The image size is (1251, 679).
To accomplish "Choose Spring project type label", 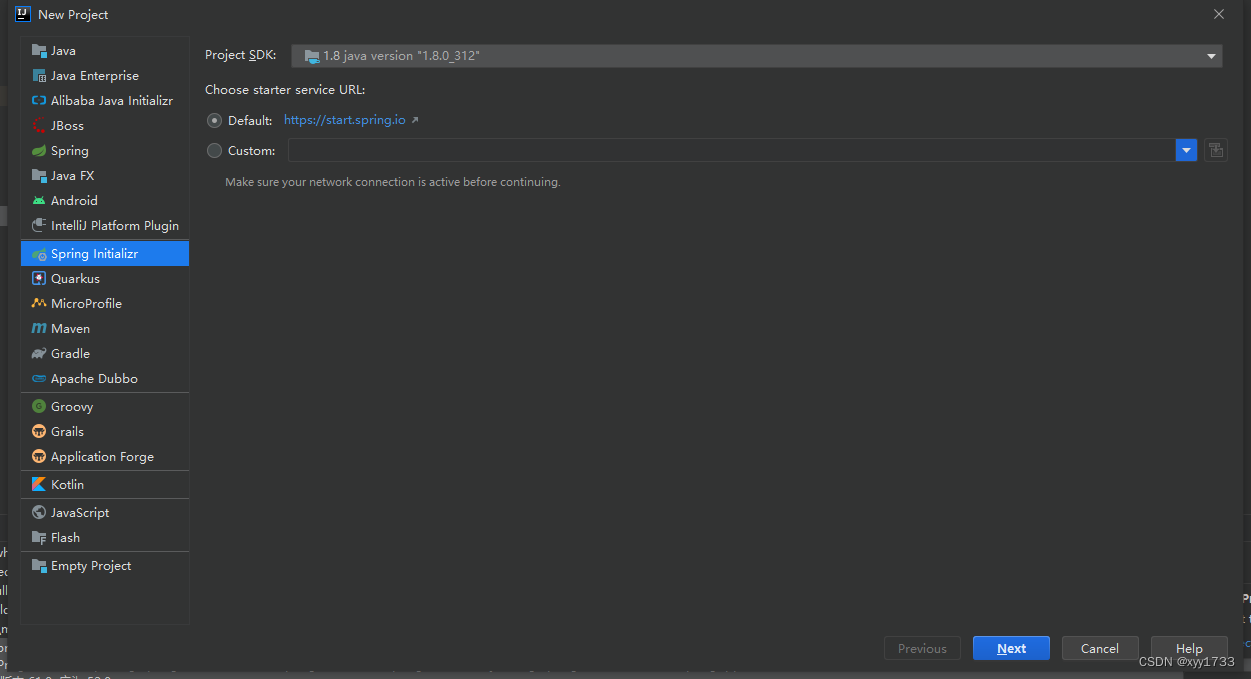I will 70,151.
